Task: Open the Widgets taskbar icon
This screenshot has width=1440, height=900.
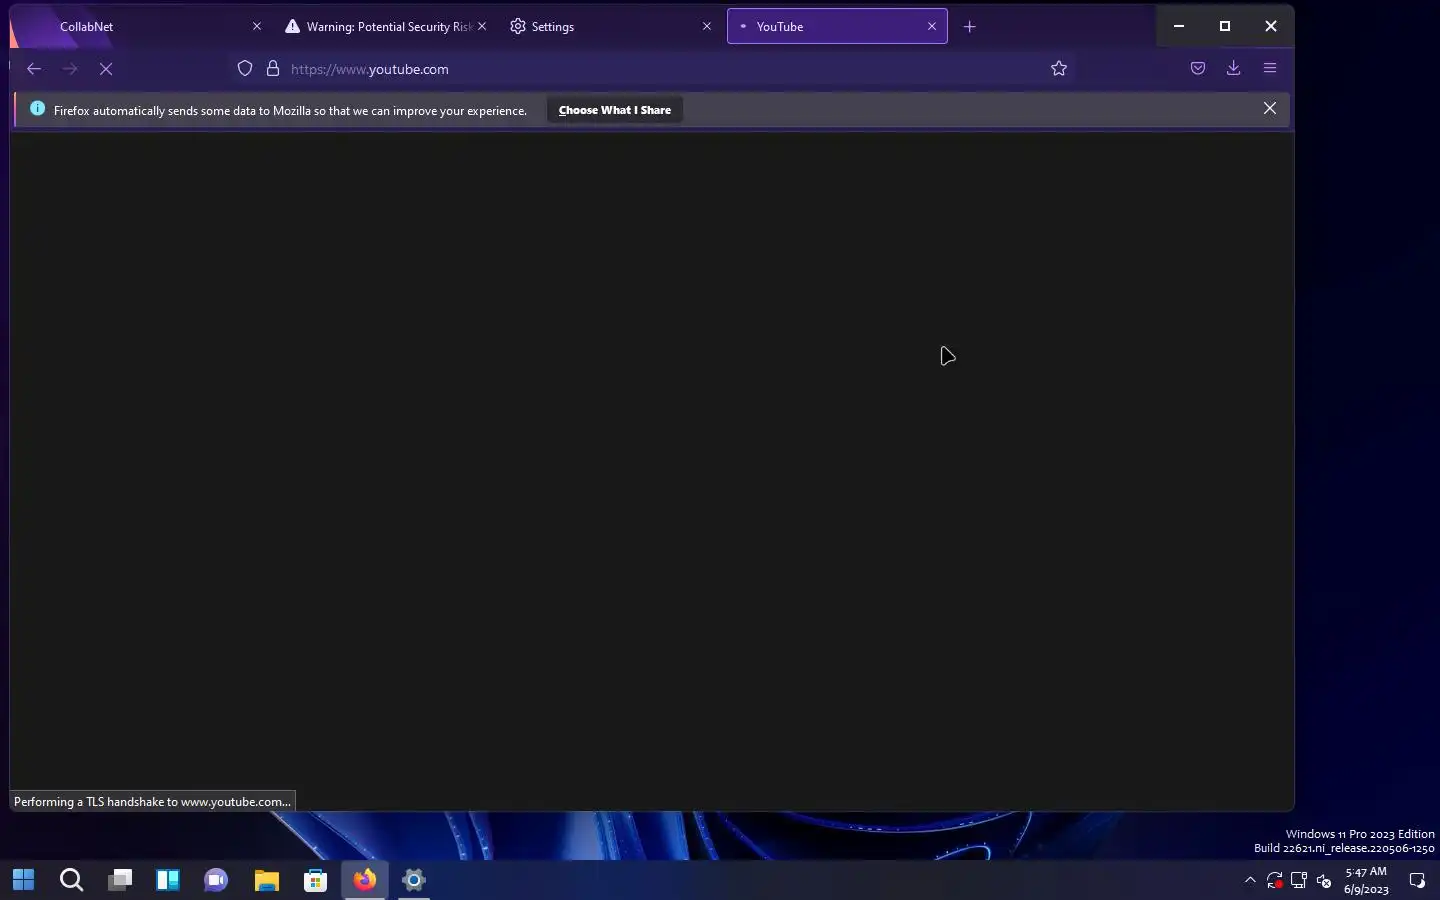Action: (x=168, y=880)
